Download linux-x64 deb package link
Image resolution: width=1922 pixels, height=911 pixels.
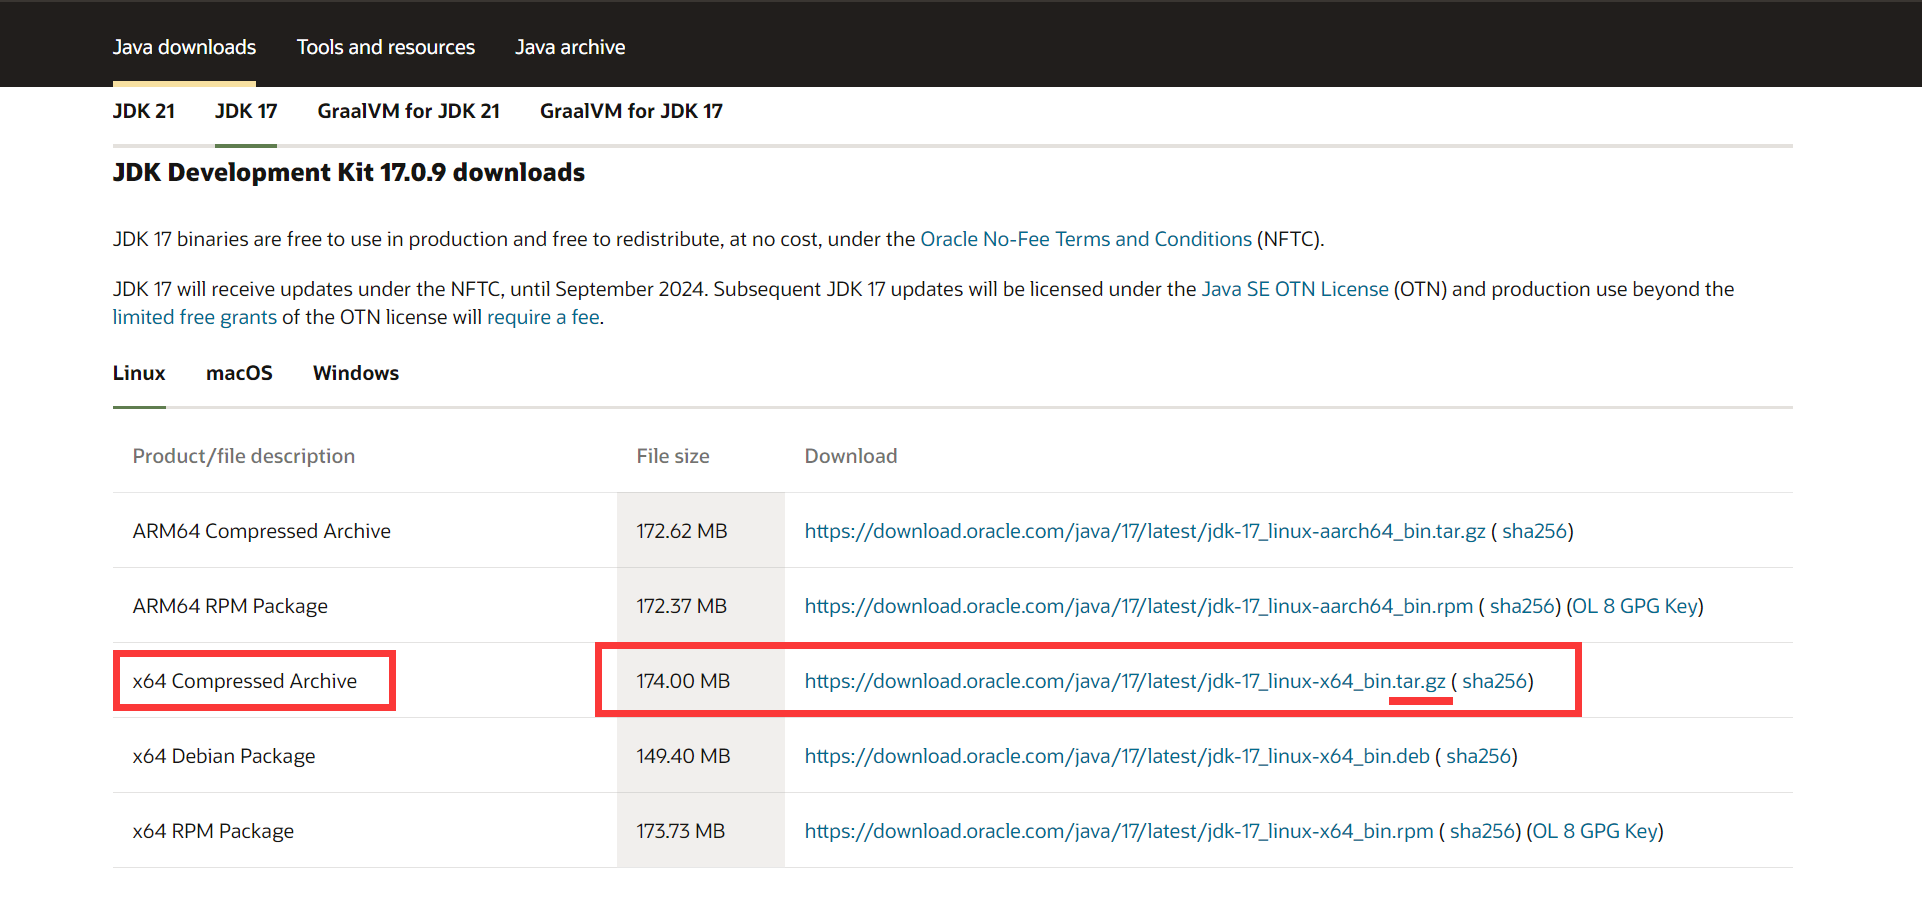(1117, 756)
